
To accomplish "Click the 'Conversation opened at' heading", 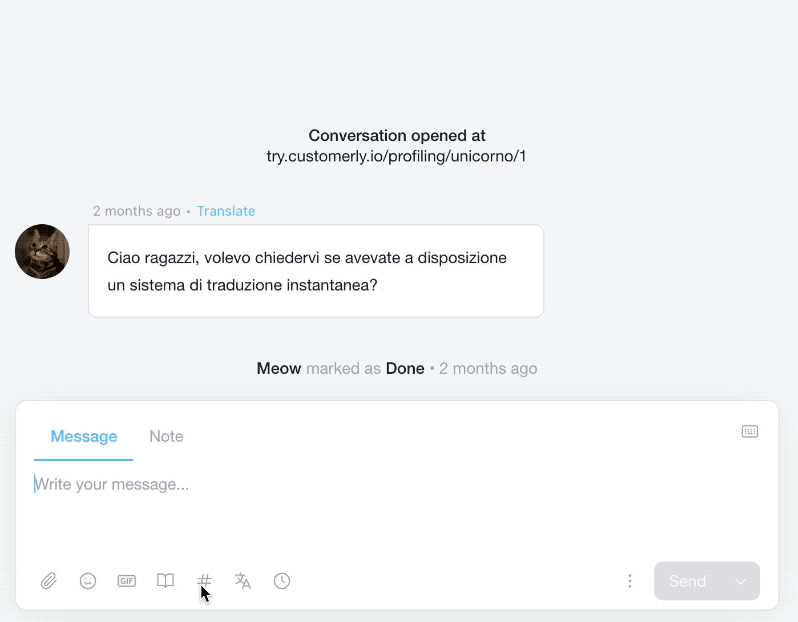I will tap(397, 135).
